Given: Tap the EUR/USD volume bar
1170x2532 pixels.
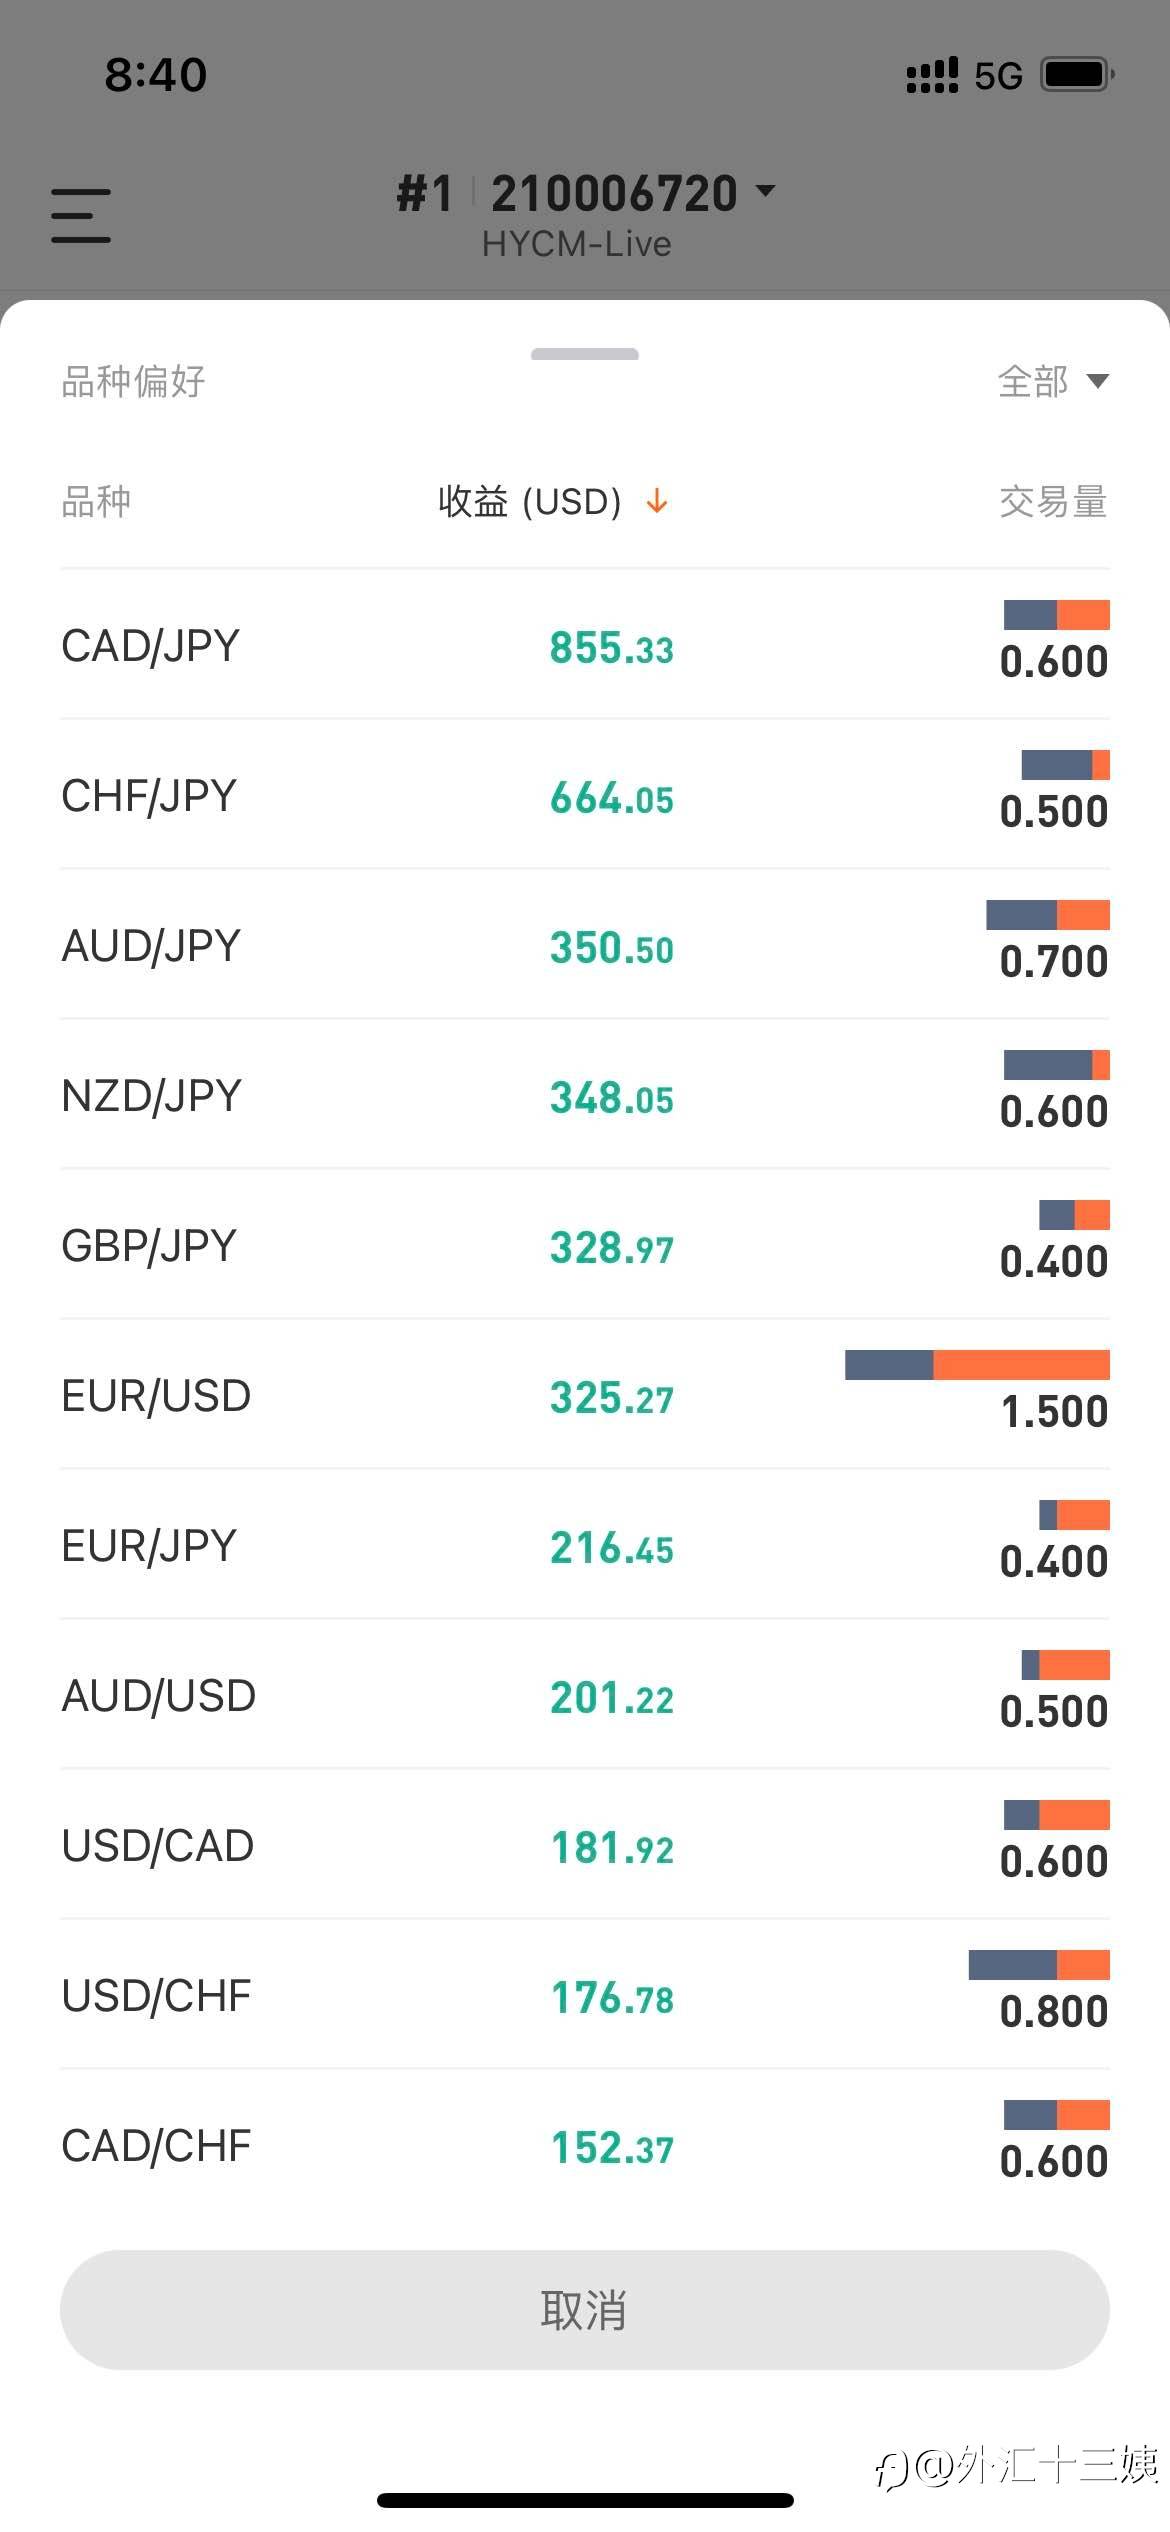Looking at the screenshot, I should coord(977,1365).
